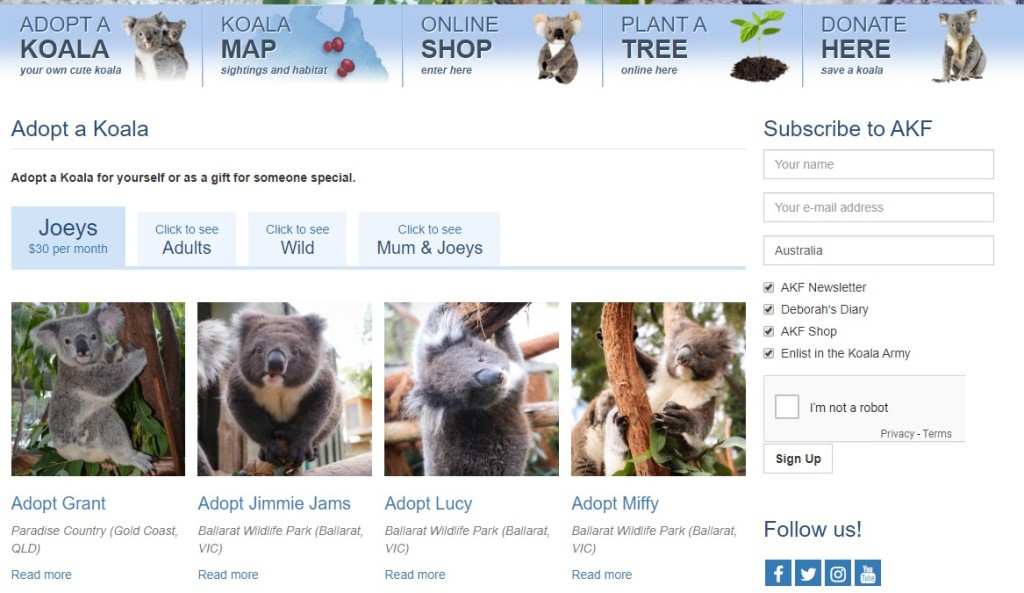Open the Facebook social icon

click(778, 573)
